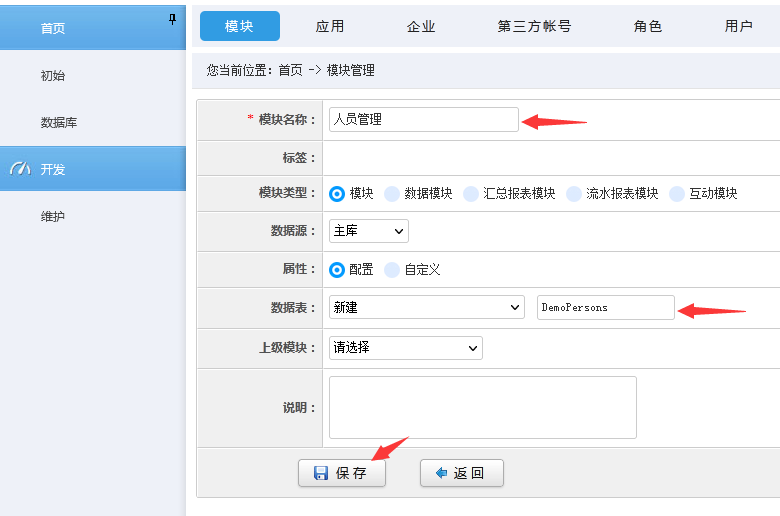Open the 上级模块 请选择 dropdown
This screenshot has height=516, width=780.
pyautogui.click(x=405, y=348)
